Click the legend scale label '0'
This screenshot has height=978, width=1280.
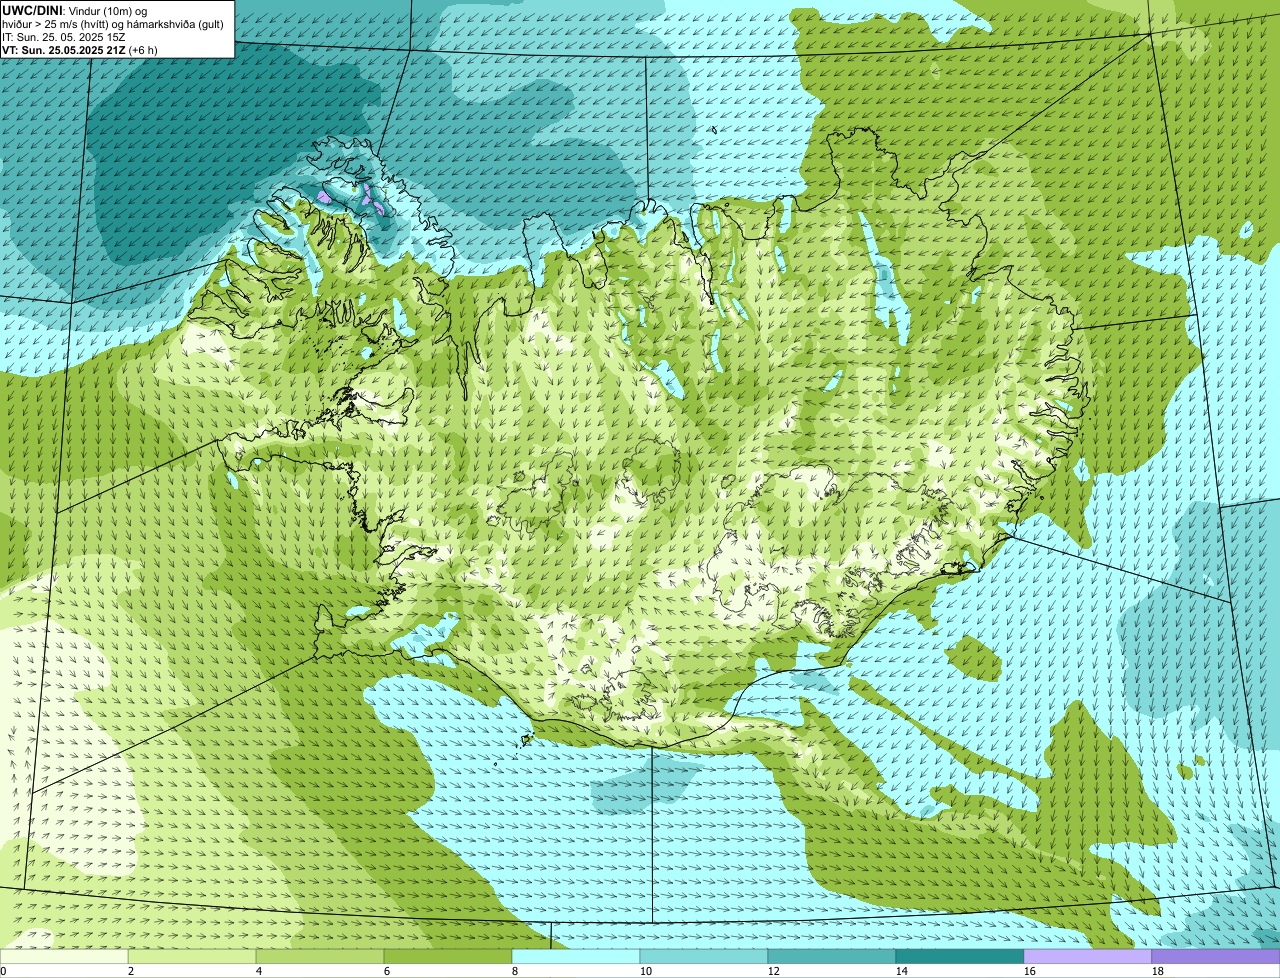click(x=3, y=971)
